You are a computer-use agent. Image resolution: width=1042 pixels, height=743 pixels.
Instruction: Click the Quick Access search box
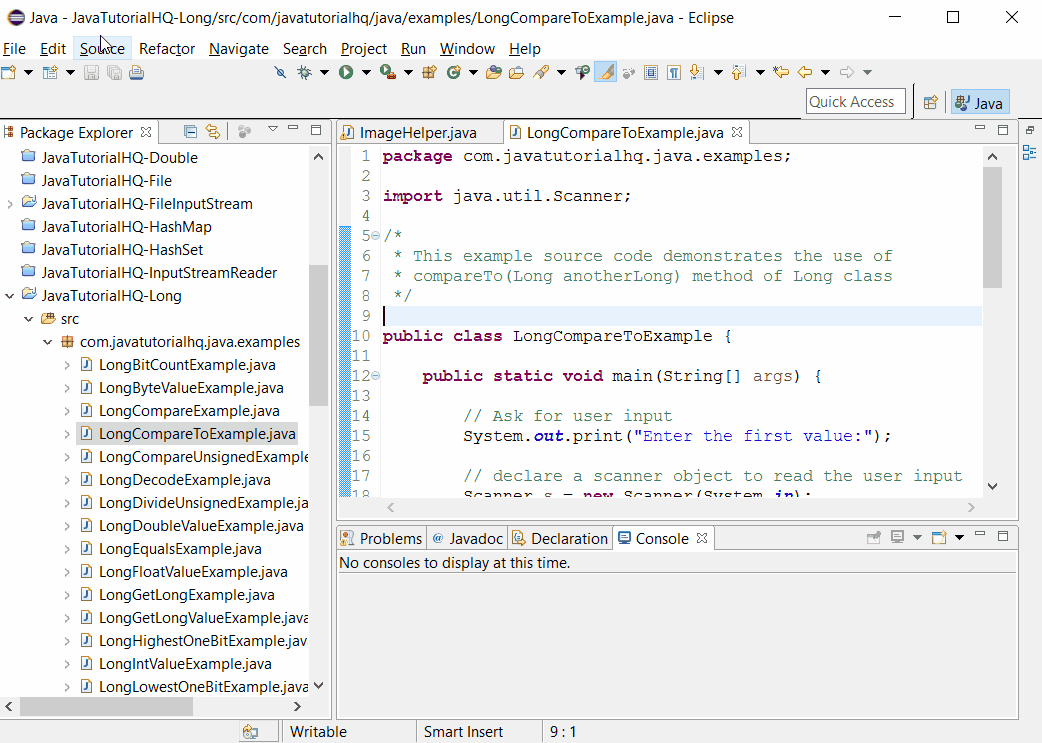(x=855, y=101)
